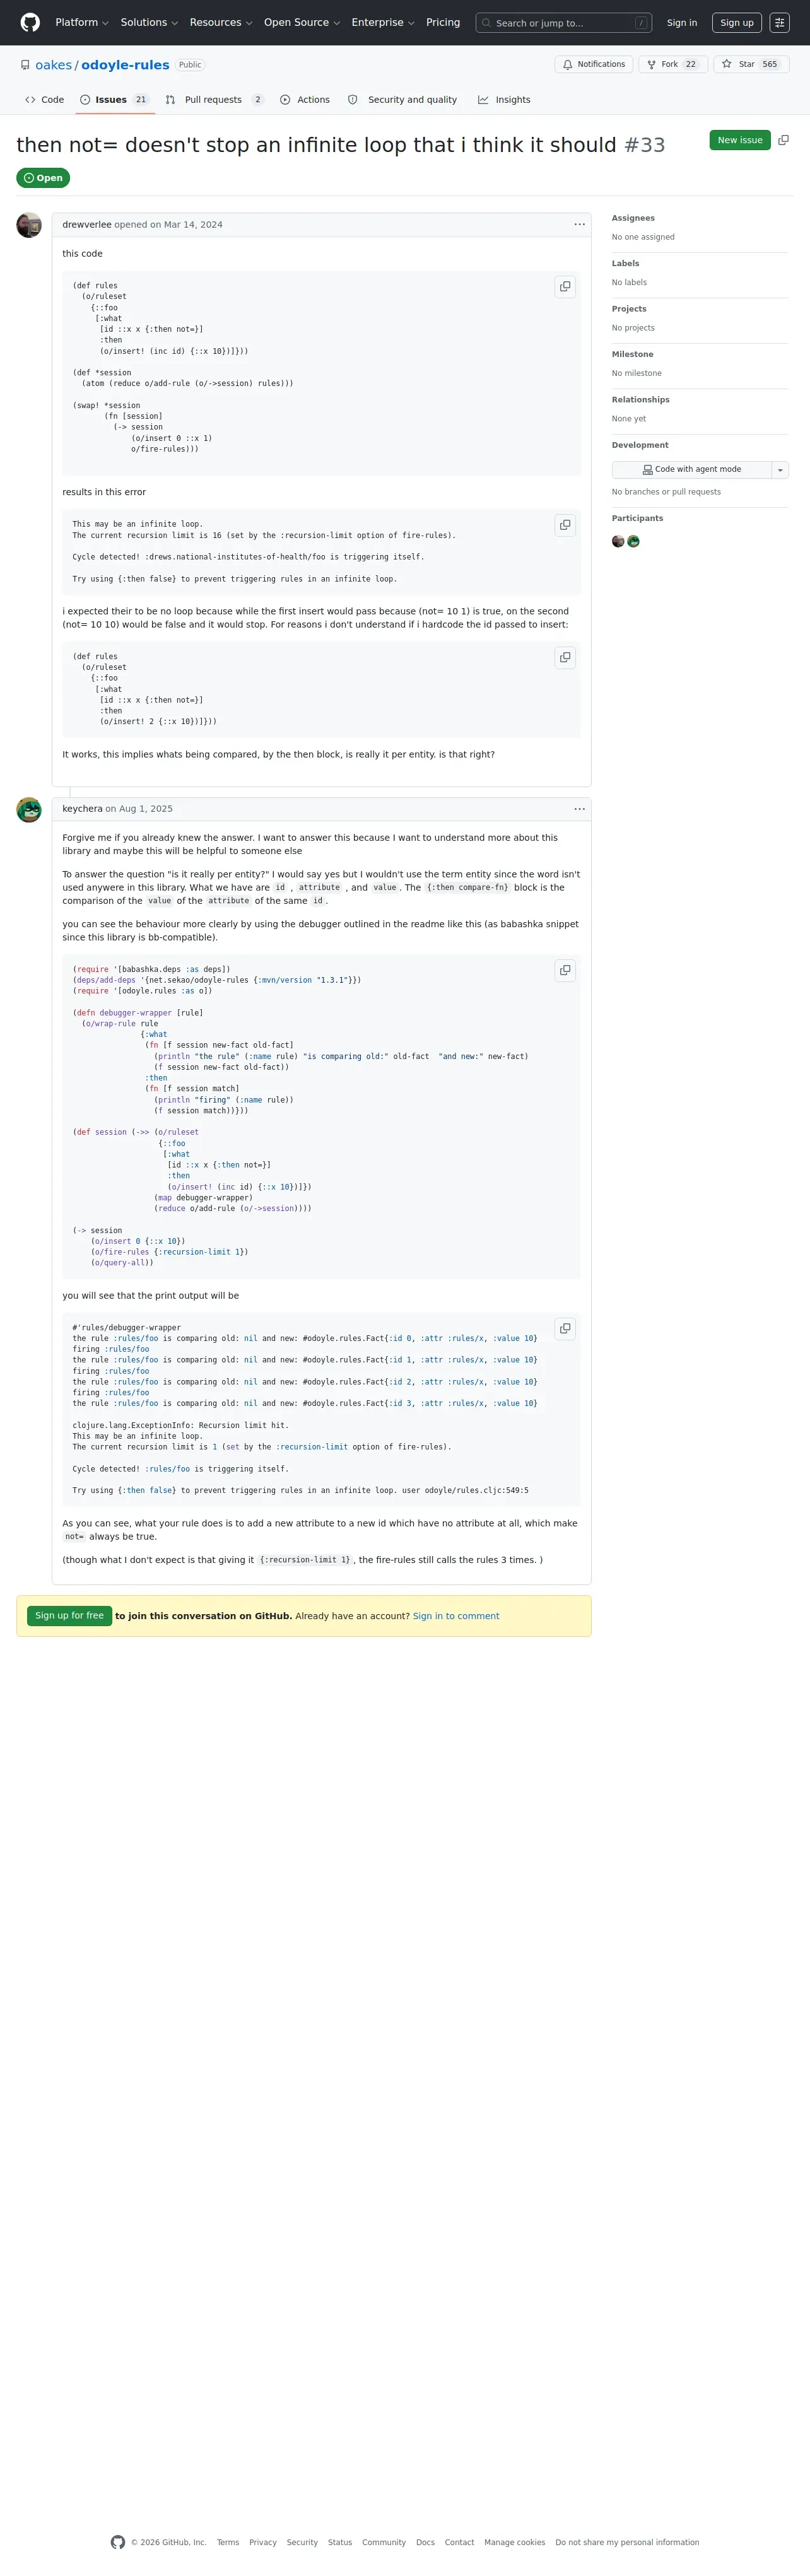Open the Docs footer link
Image resolution: width=810 pixels, height=2576 pixels.
pos(426,2543)
